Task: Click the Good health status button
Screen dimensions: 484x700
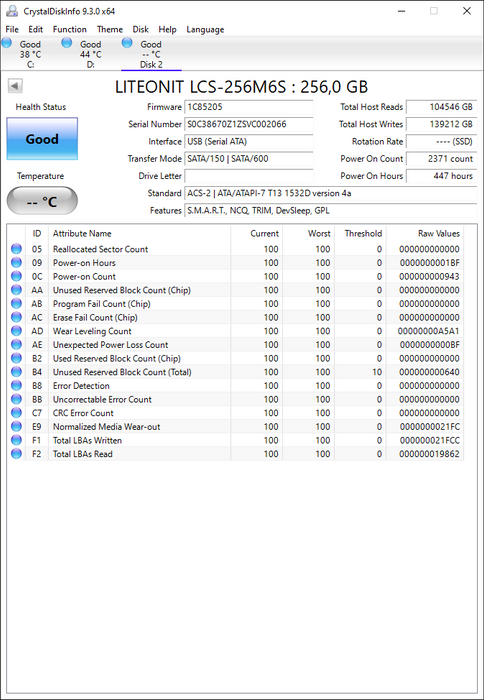Action: coord(42,139)
